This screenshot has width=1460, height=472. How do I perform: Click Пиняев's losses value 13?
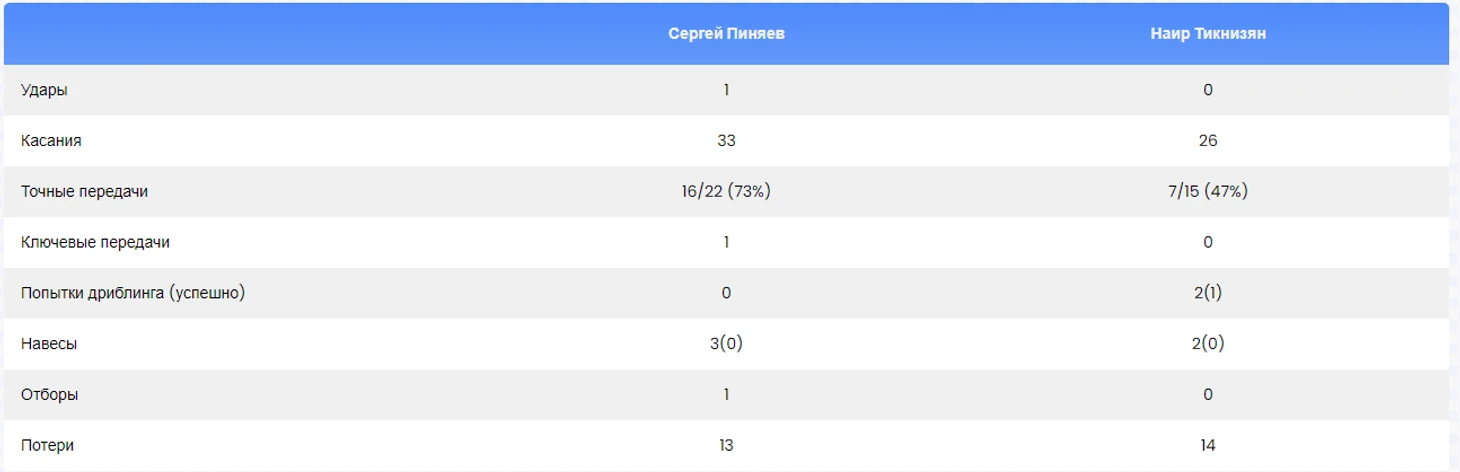(726, 446)
